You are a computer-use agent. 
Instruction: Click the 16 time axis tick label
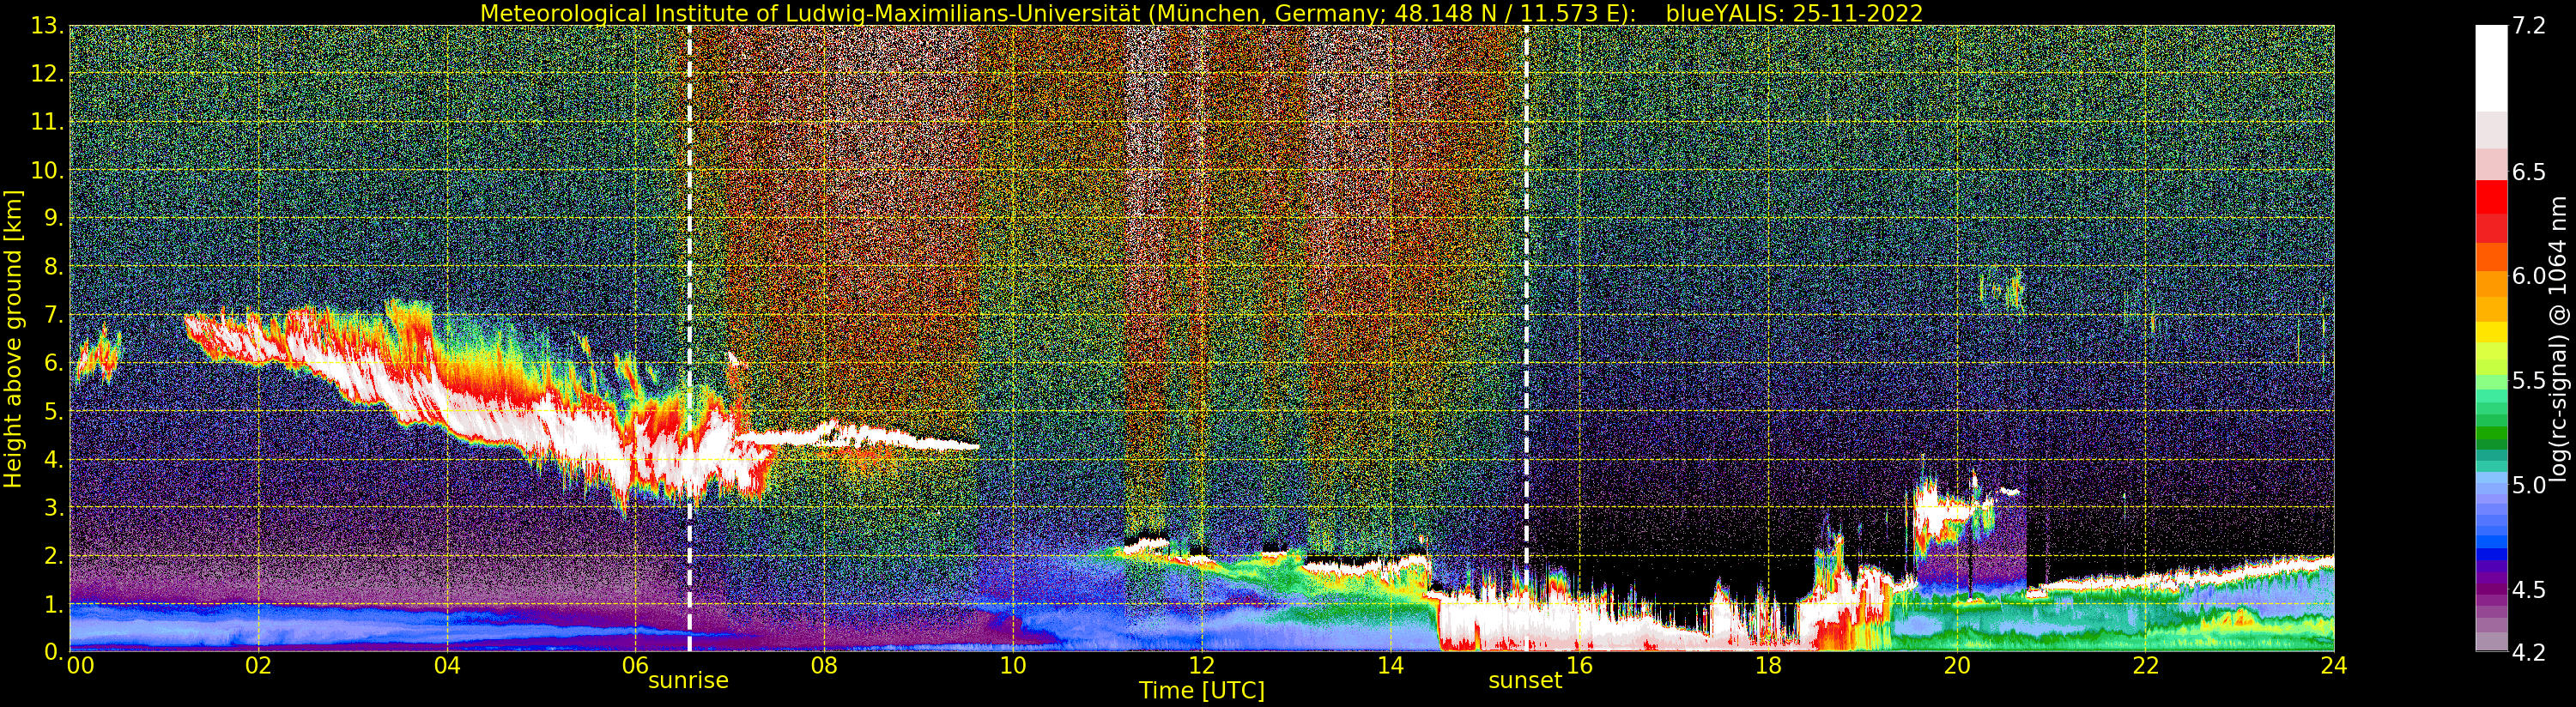click(1579, 666)
